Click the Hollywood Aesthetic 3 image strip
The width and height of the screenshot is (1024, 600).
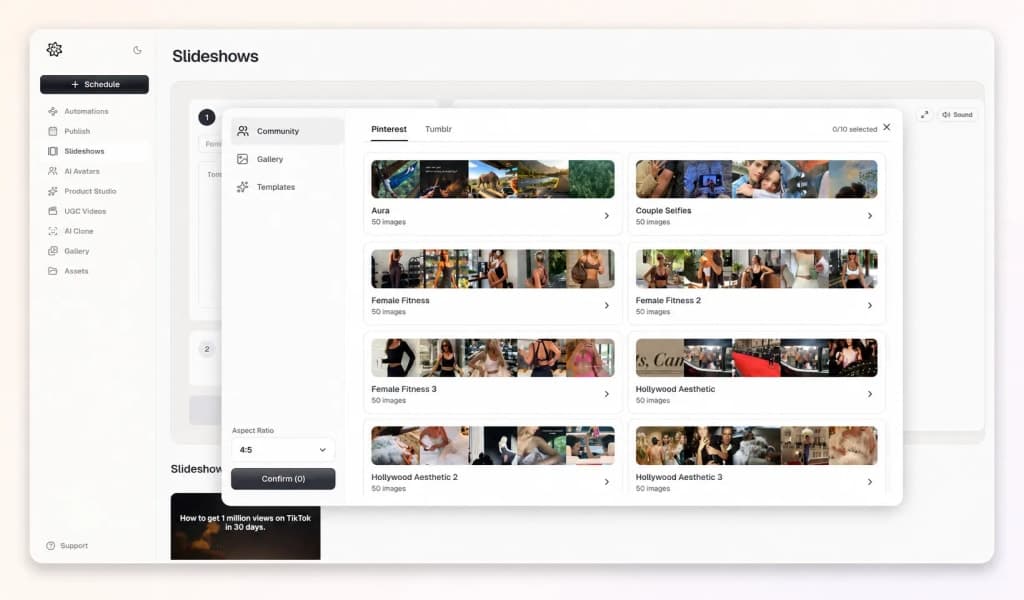click(756, 445)
